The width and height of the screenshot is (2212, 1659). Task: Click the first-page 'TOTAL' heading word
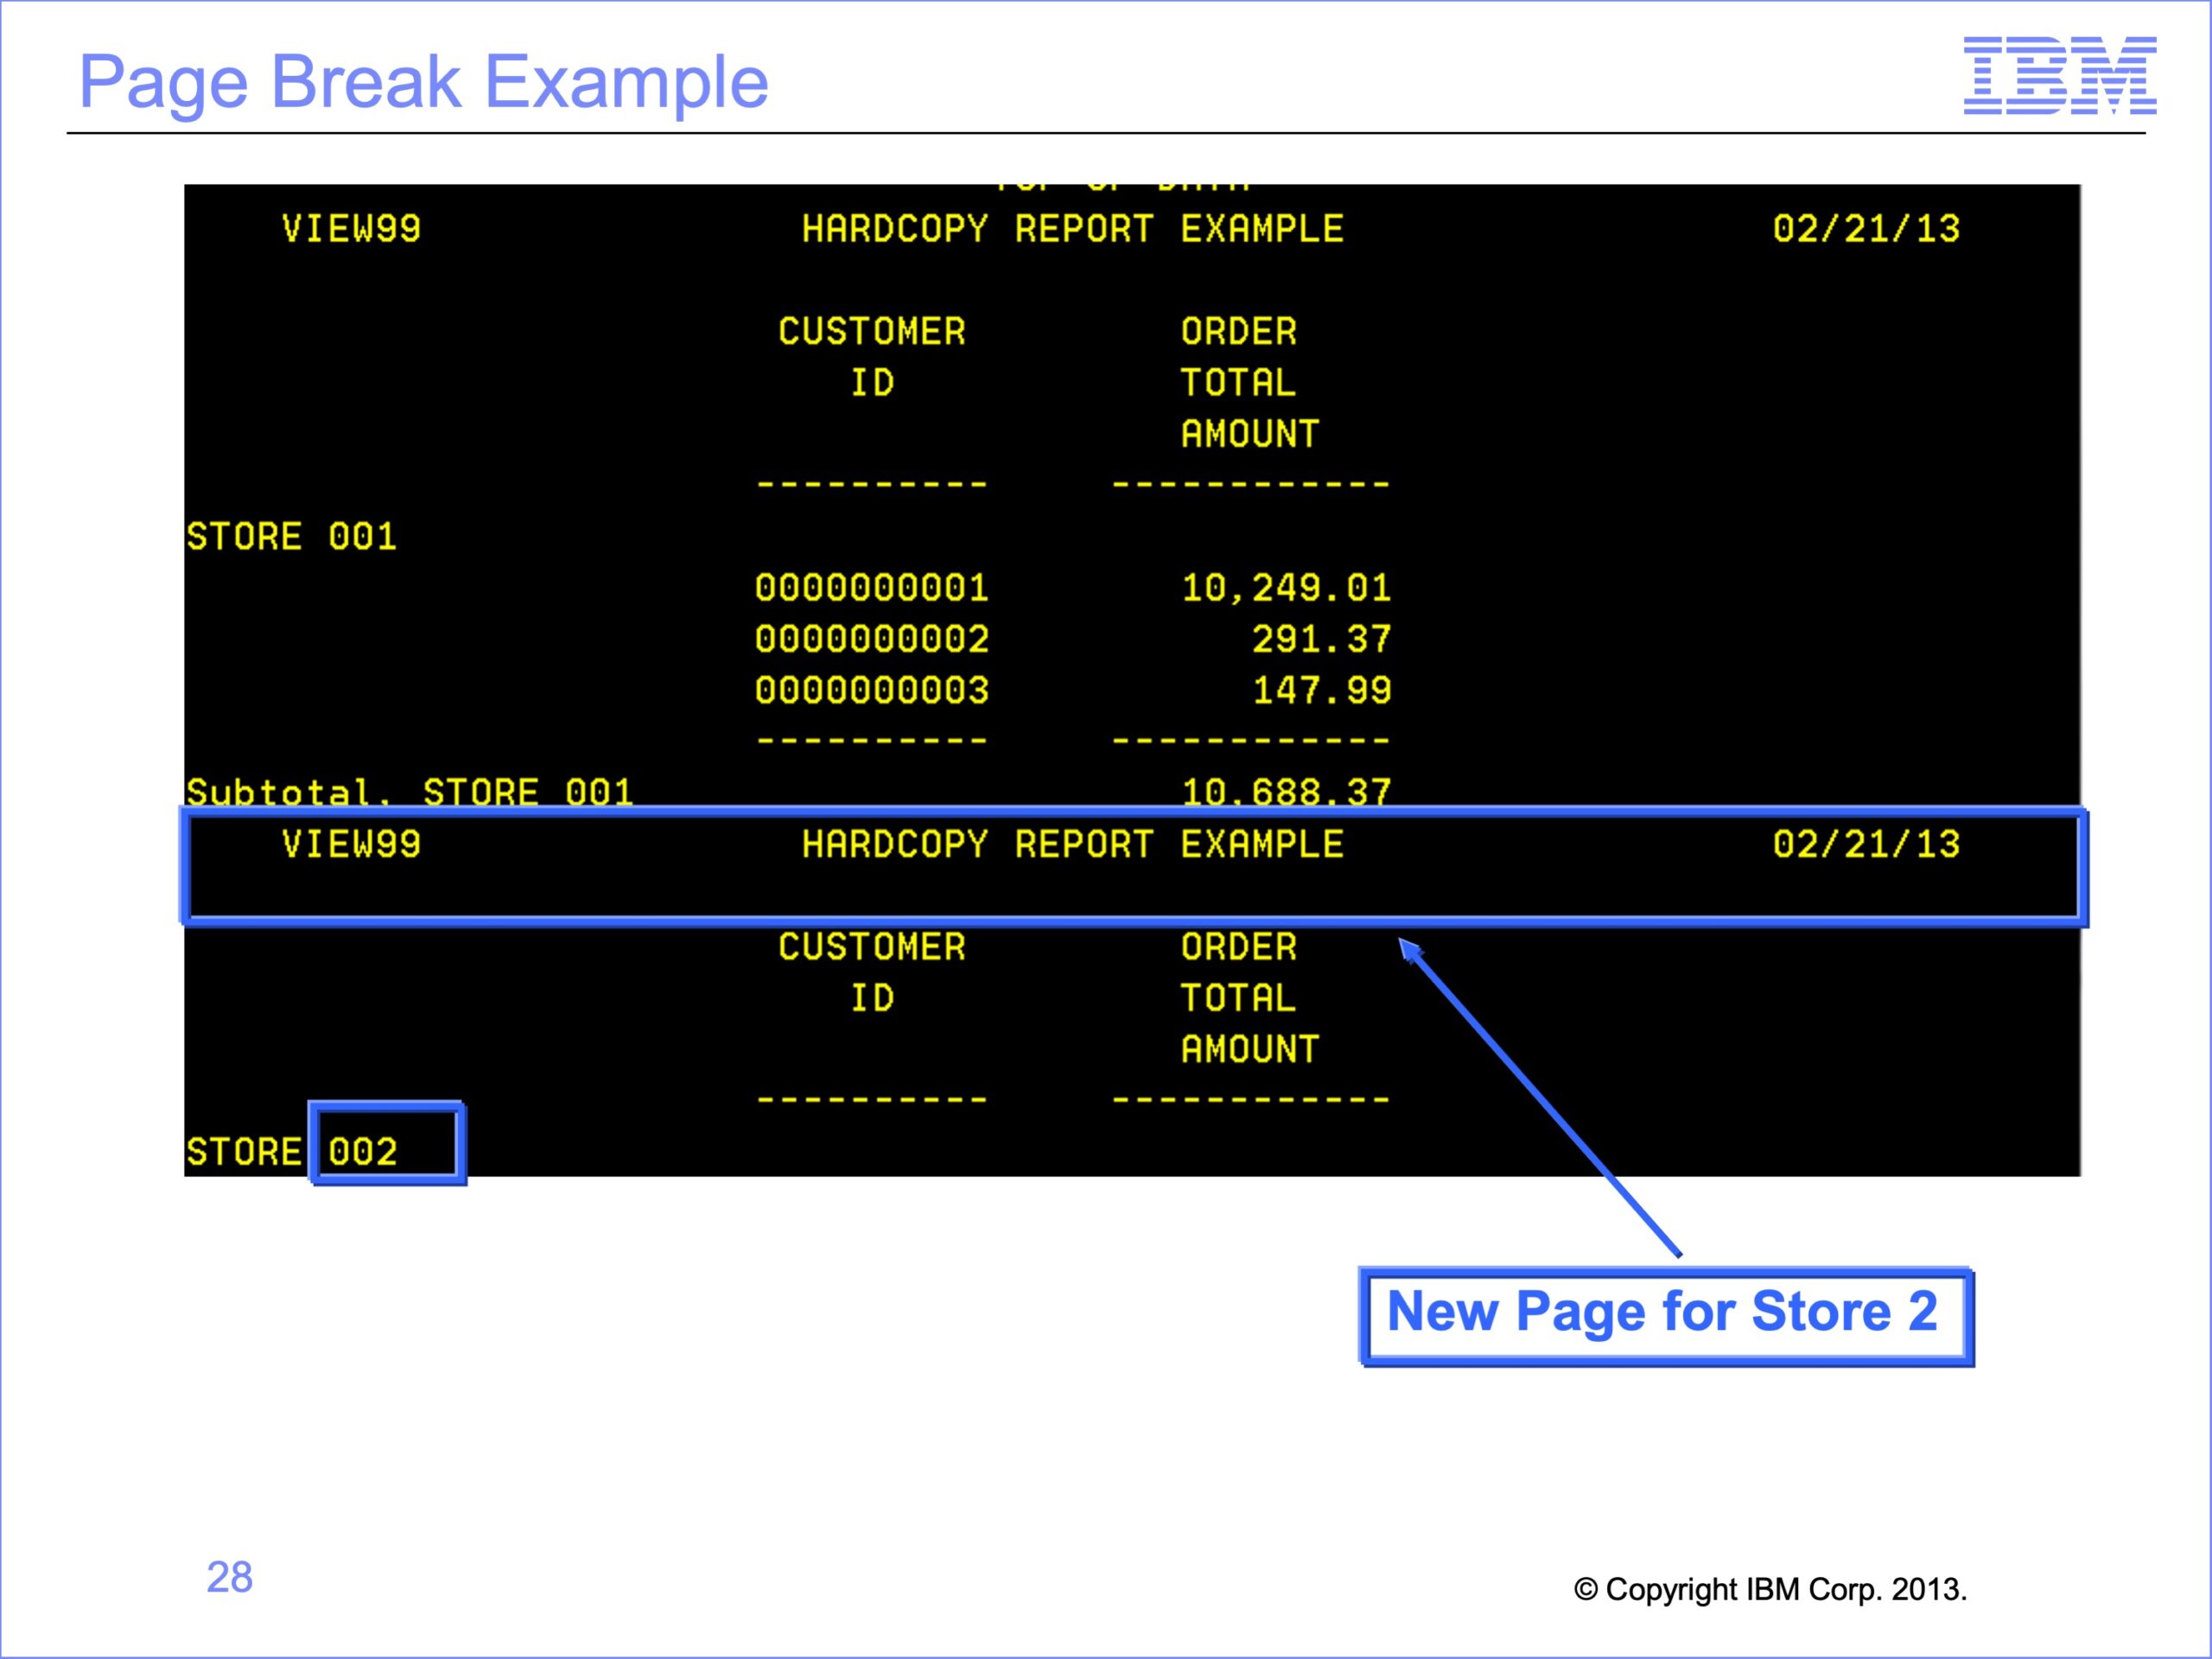click(1238, 382)
